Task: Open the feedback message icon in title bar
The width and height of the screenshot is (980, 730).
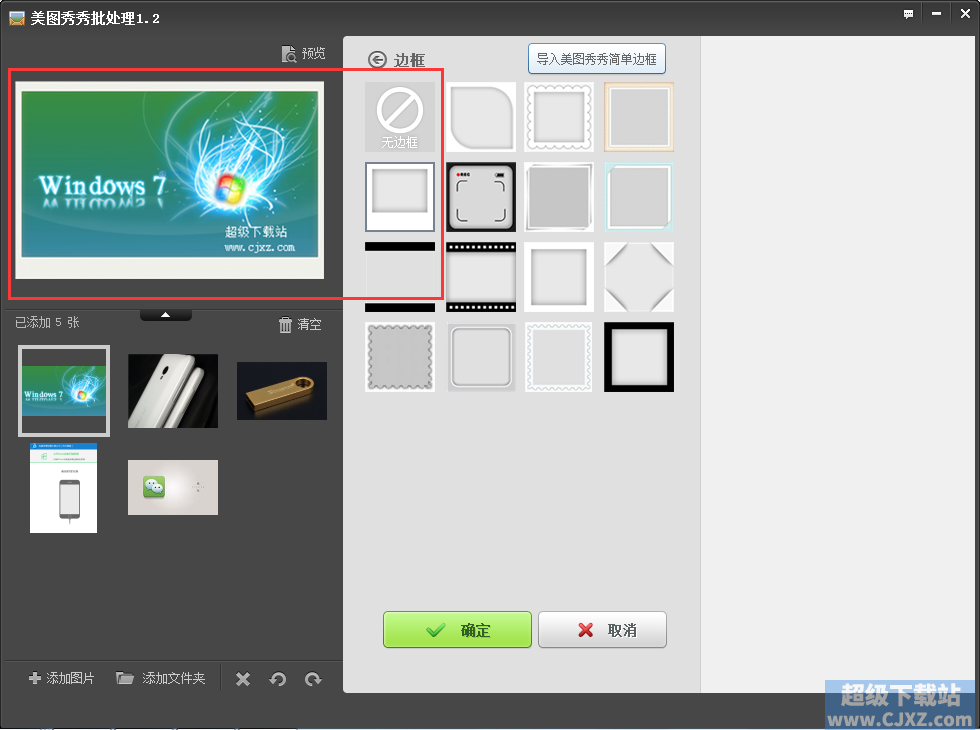Action: 908,14
